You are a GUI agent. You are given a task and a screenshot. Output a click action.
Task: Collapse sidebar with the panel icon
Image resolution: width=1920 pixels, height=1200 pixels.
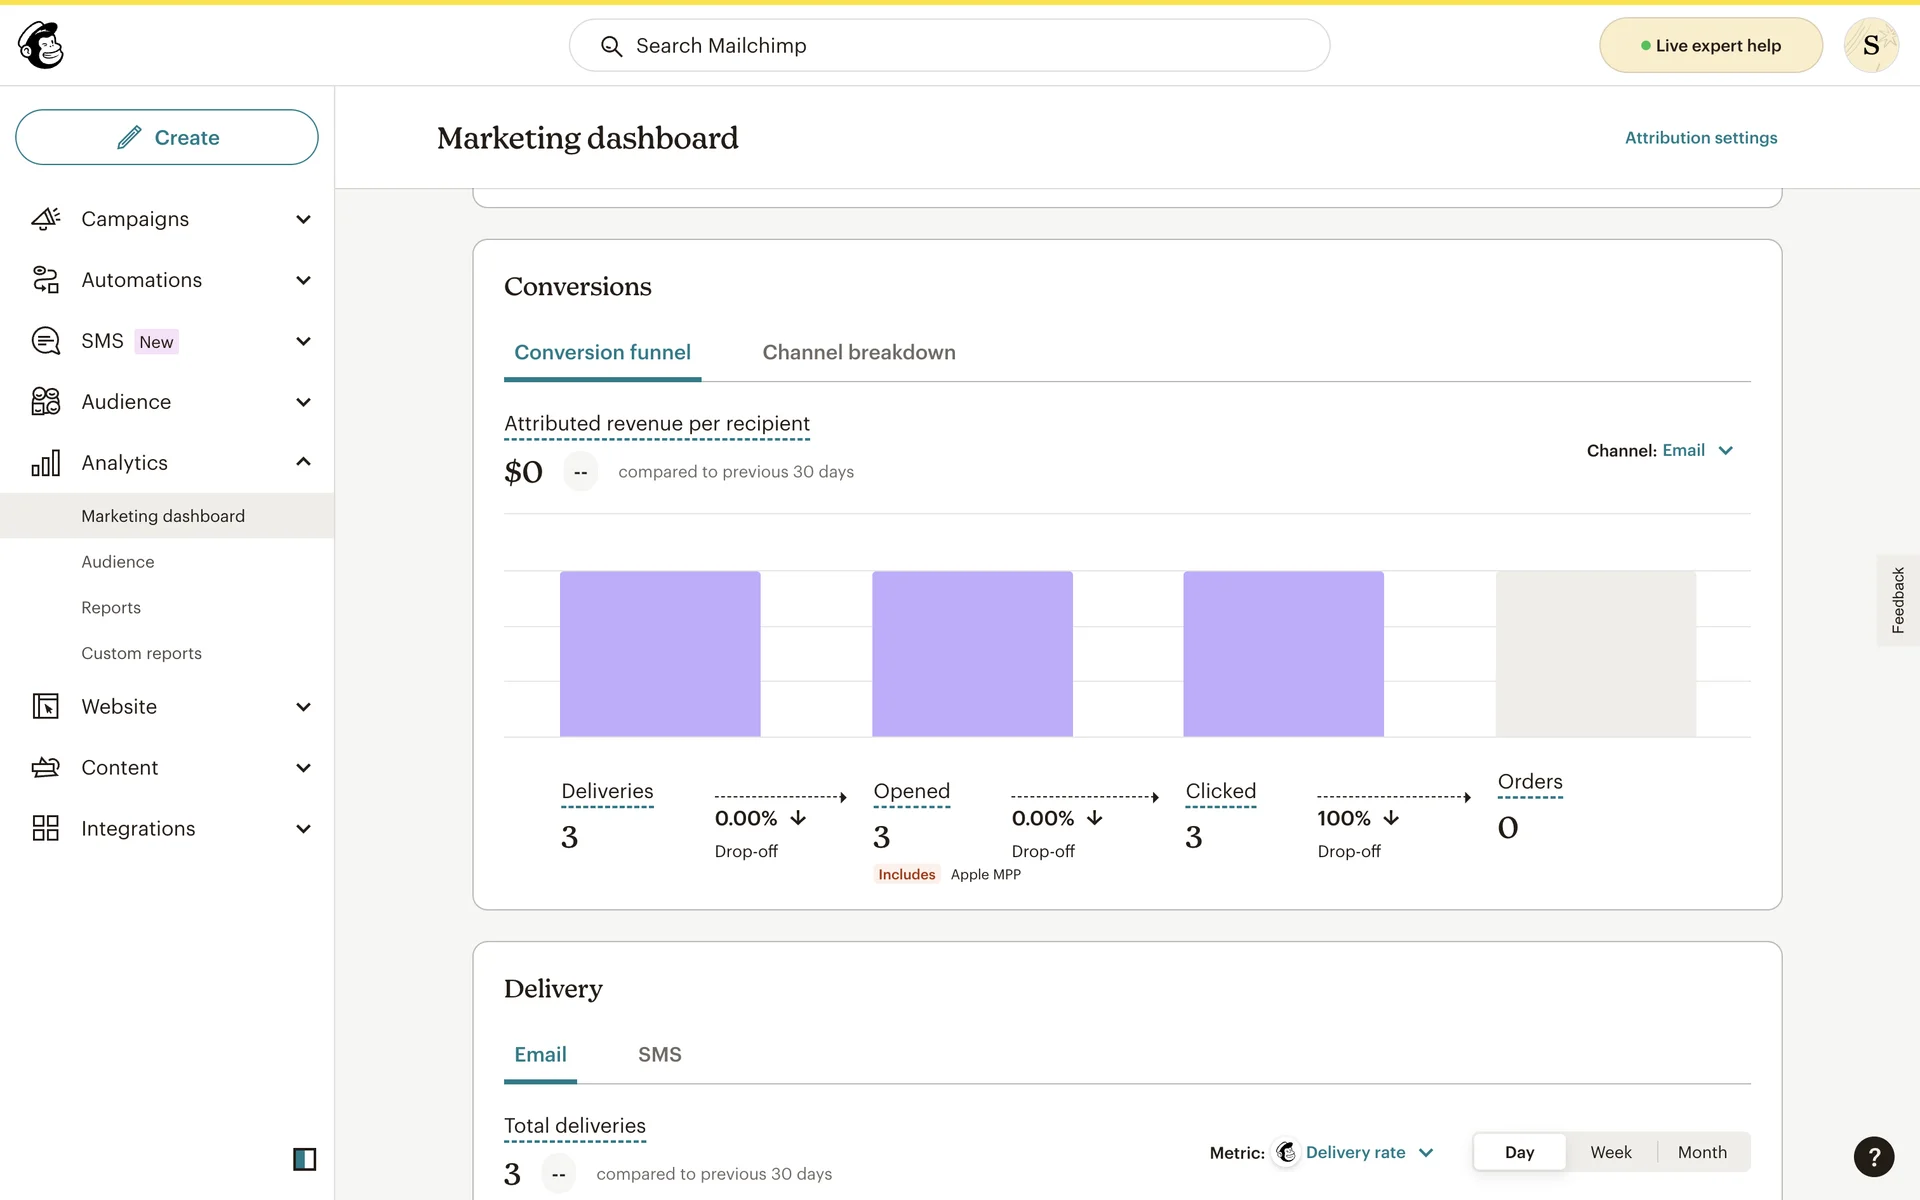304,1159
